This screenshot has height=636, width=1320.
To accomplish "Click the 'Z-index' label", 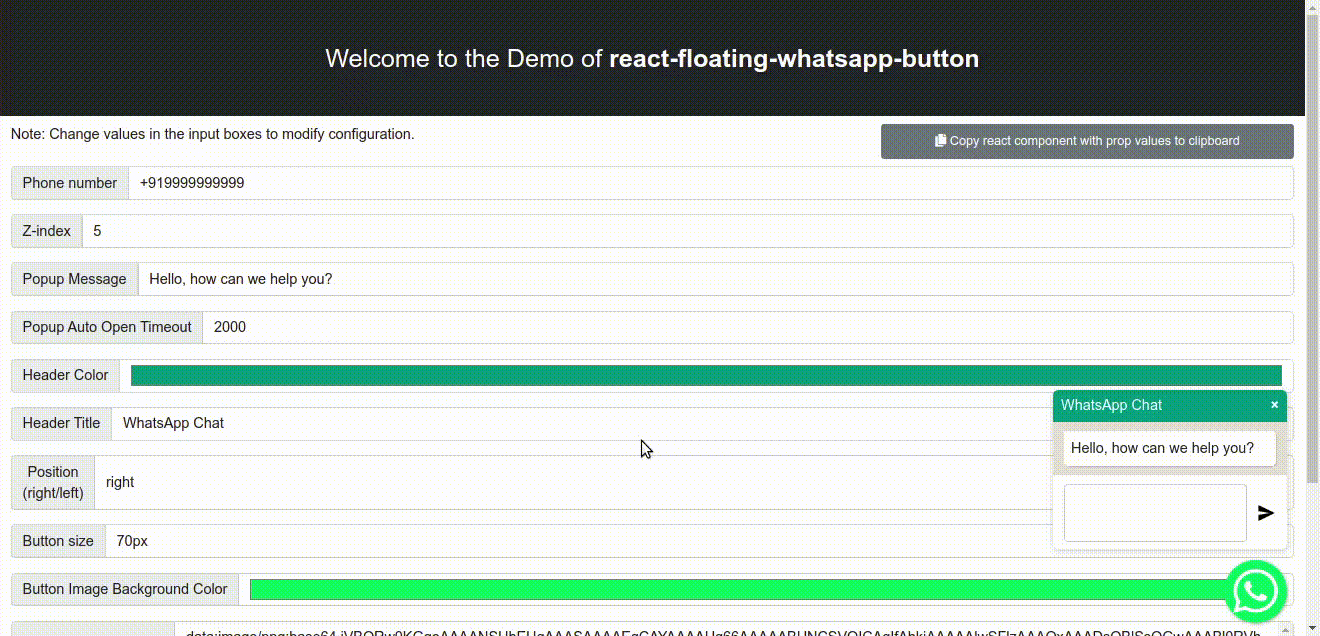I will coord(47,231).
